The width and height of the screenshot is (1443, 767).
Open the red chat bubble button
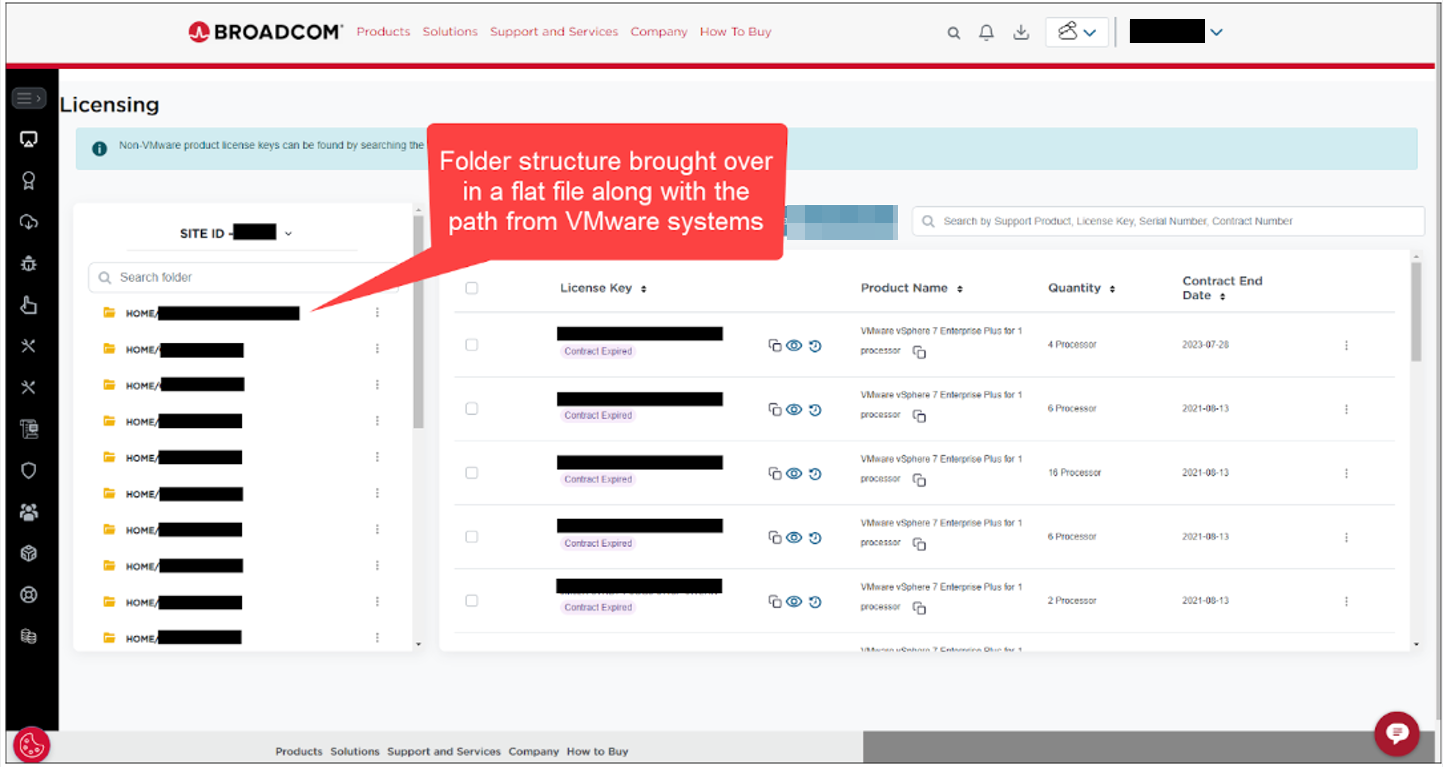tap(1397, 733)
